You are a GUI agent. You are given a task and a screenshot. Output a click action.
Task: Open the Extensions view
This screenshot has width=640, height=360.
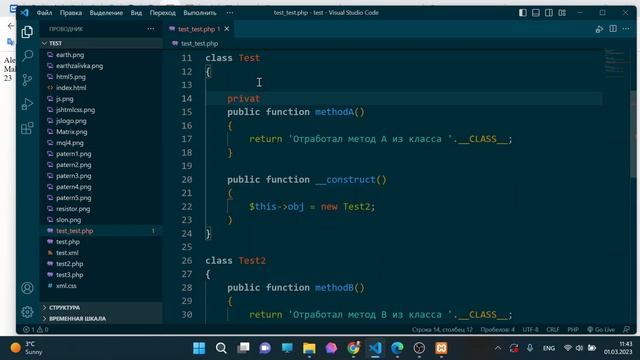[x=27, y=128]
